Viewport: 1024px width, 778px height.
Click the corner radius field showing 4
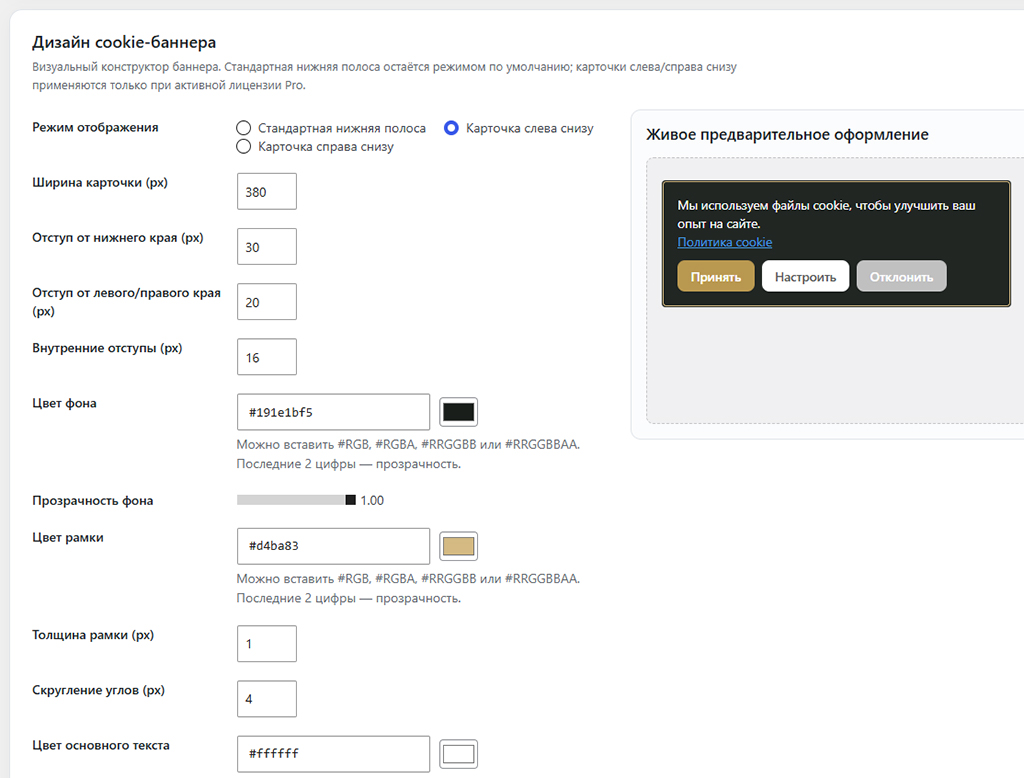coord(266,699)
